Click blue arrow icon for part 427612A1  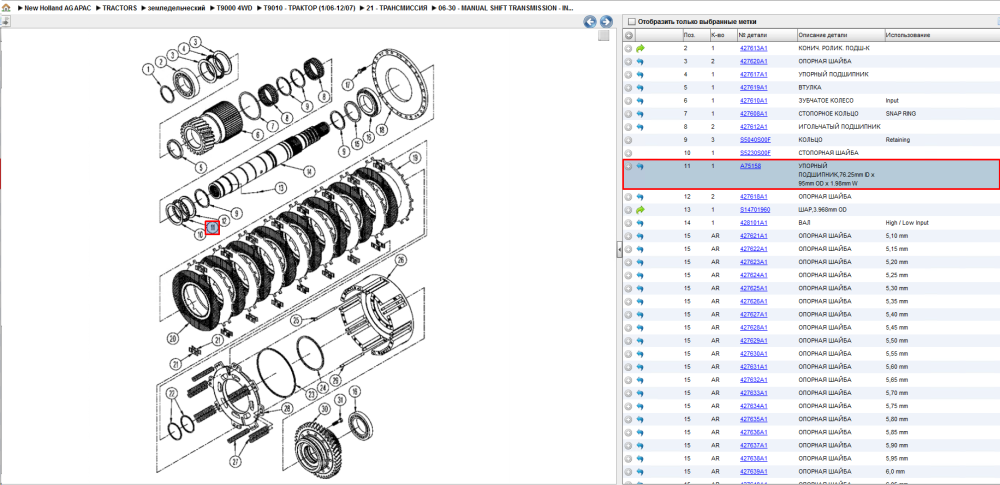click(x=640, y=126)
